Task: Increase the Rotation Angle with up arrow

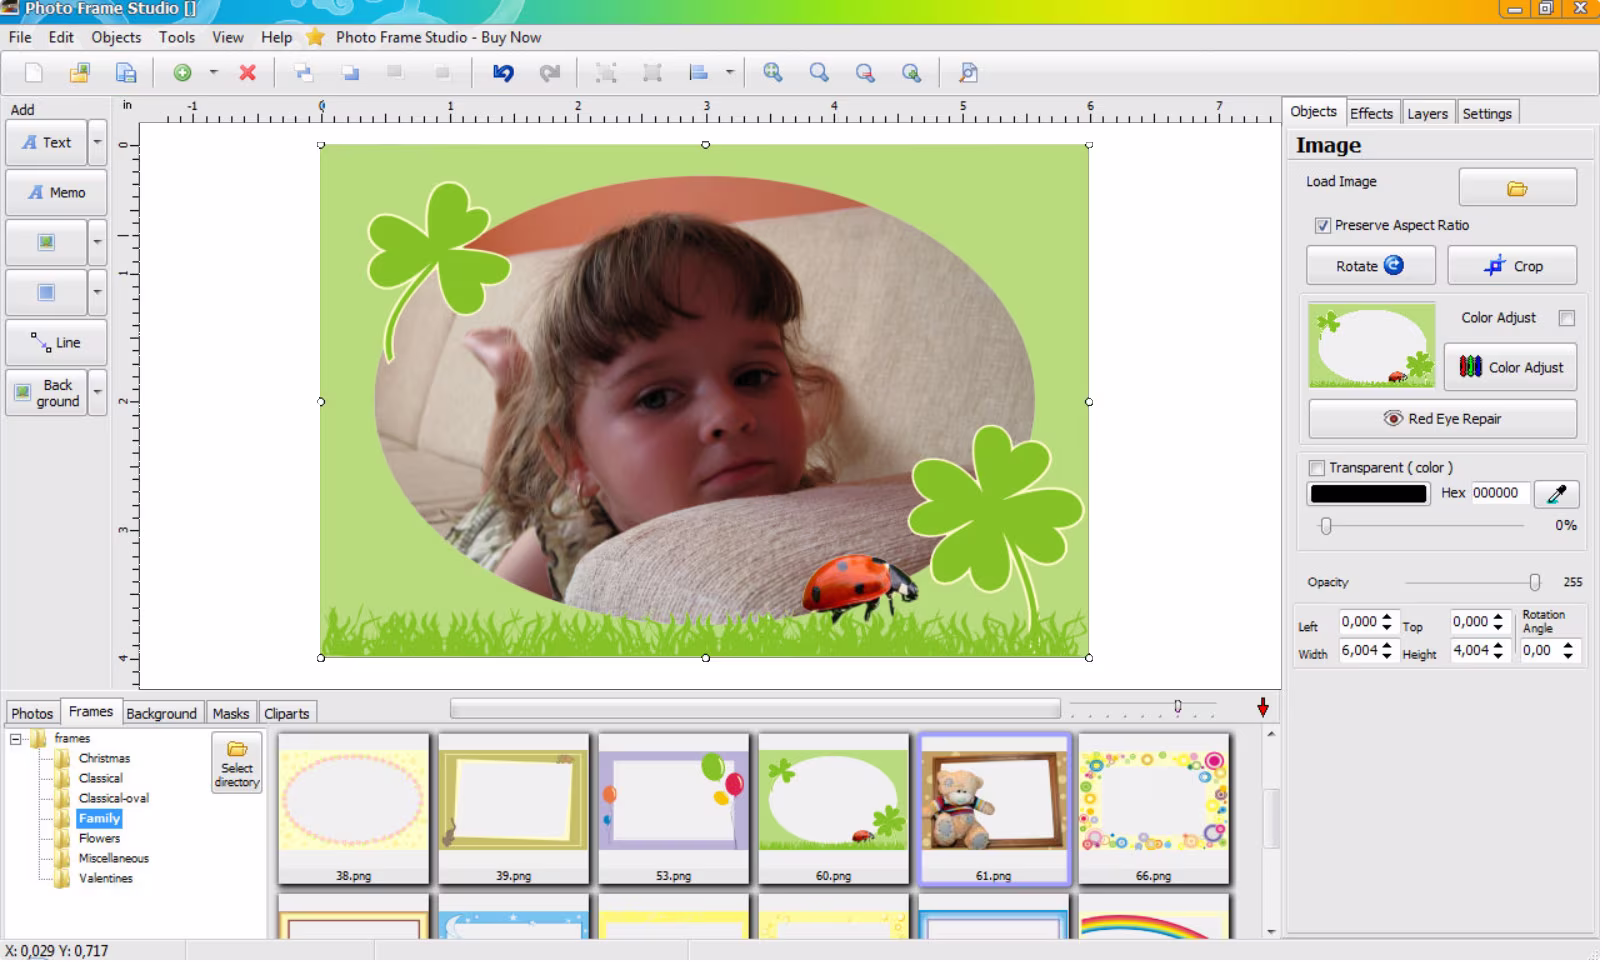Action: [x=1568, y=645]
